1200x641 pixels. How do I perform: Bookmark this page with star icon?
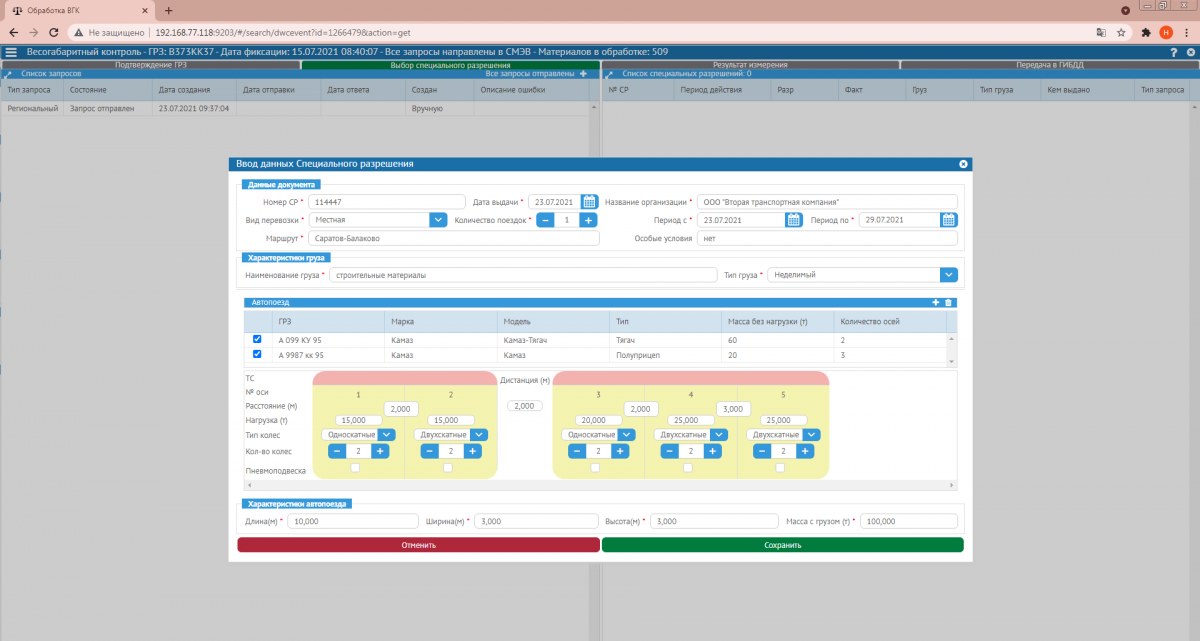1121,32
